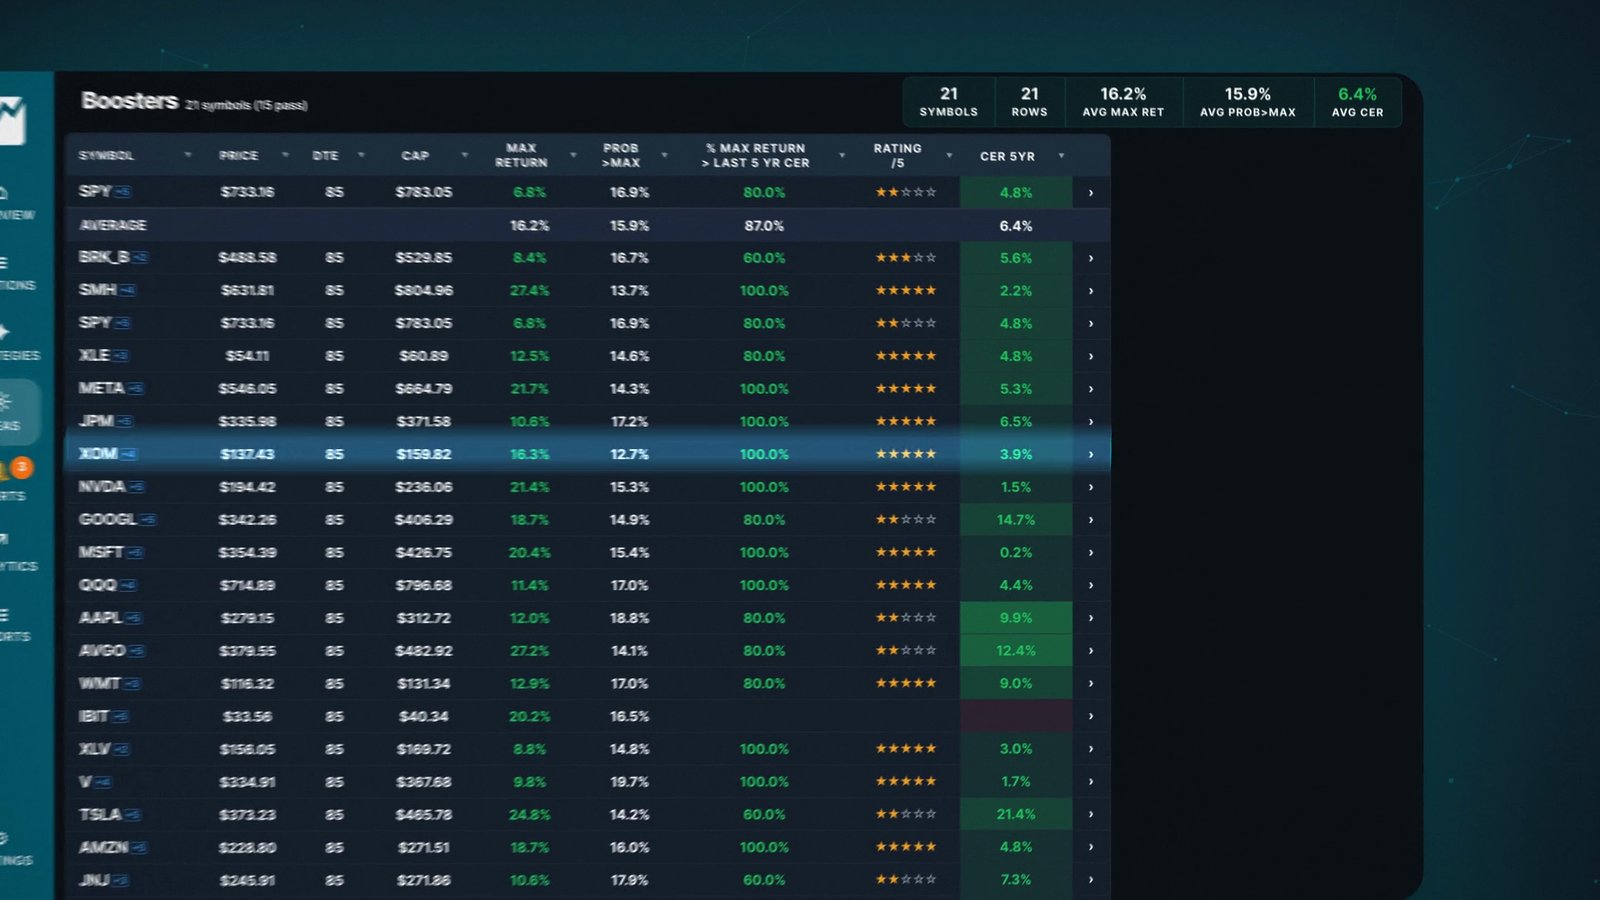
Task: Open the PROB >MAX column filter arrow
Action: tap(665, 156)
